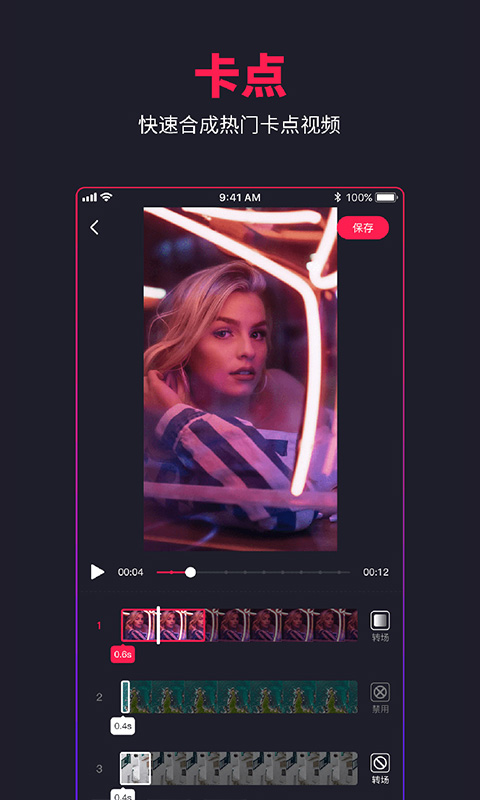Tap the battery icon in status bar

(387, 197)
